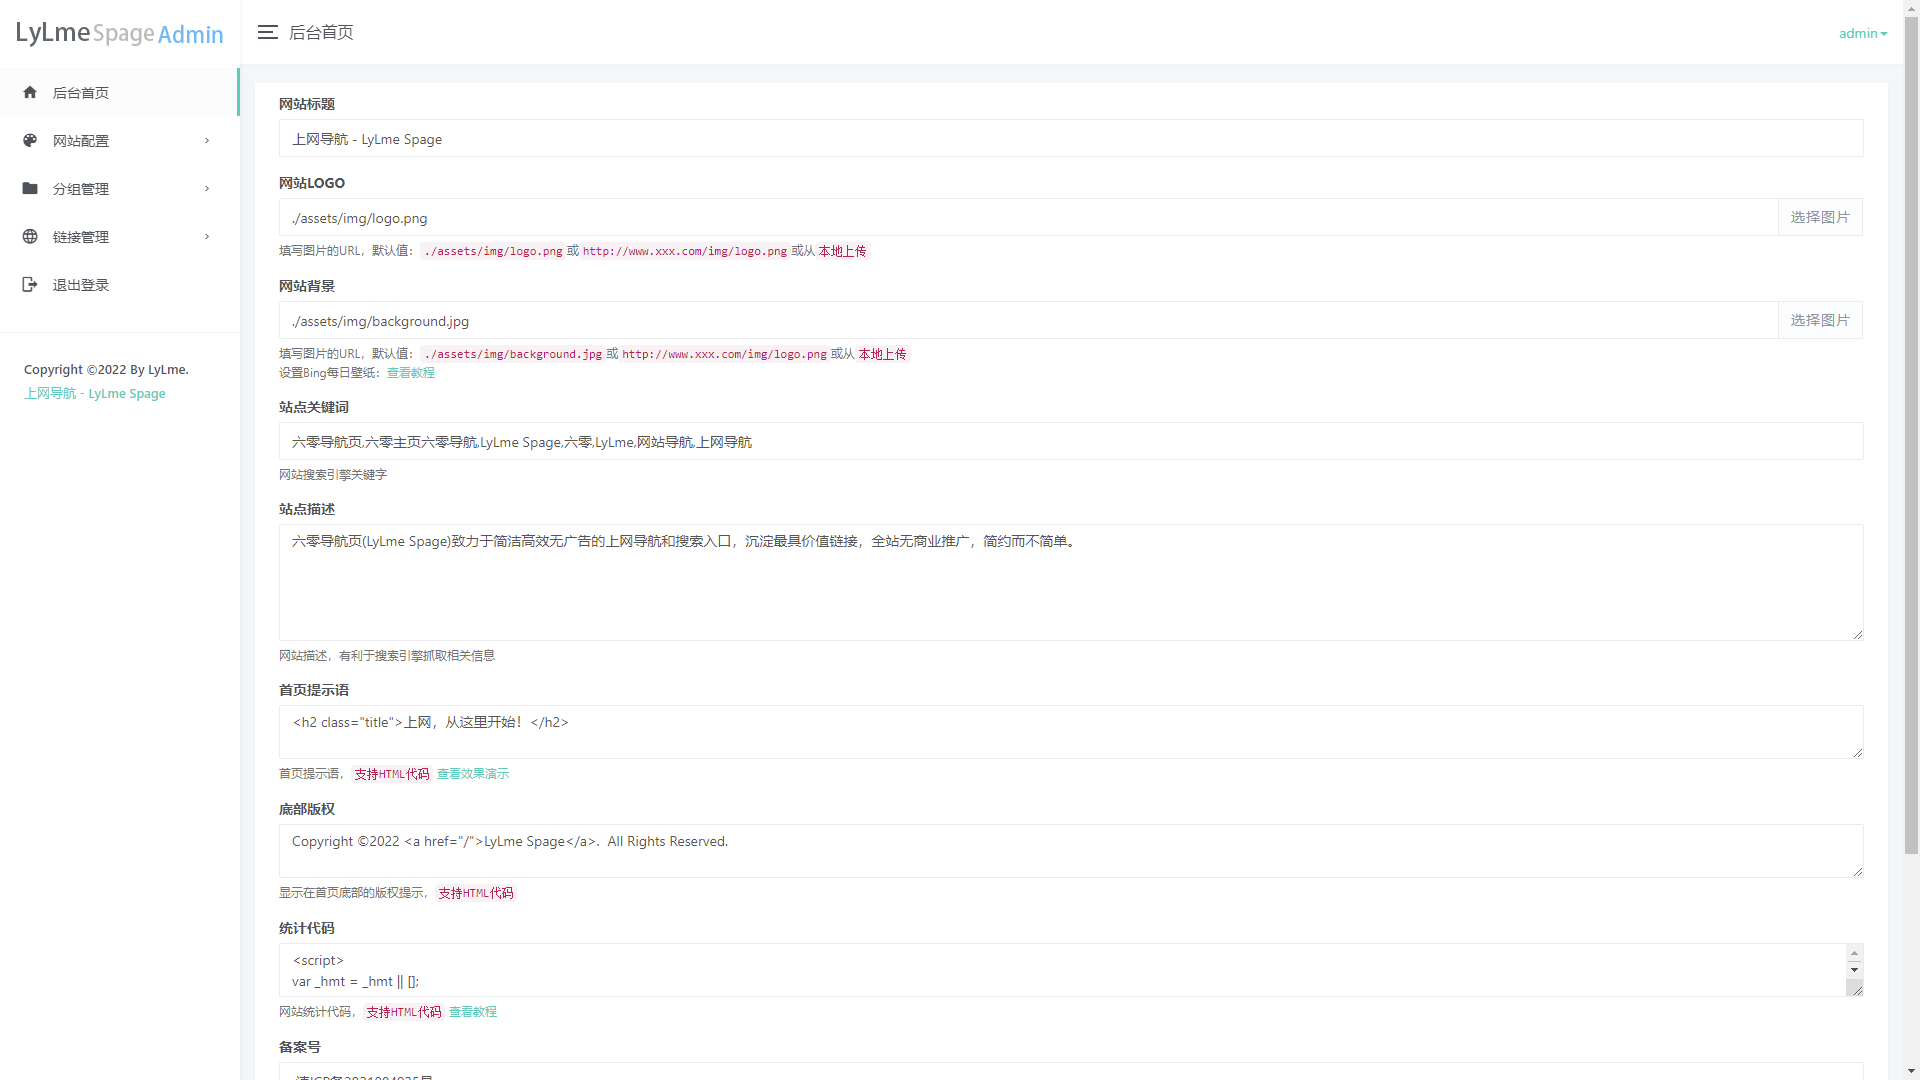This screenshot has width=1920, height=1080.
Task: Click the 网站标题 input field
Action: pyautogui.click(x=1070, y=139)
